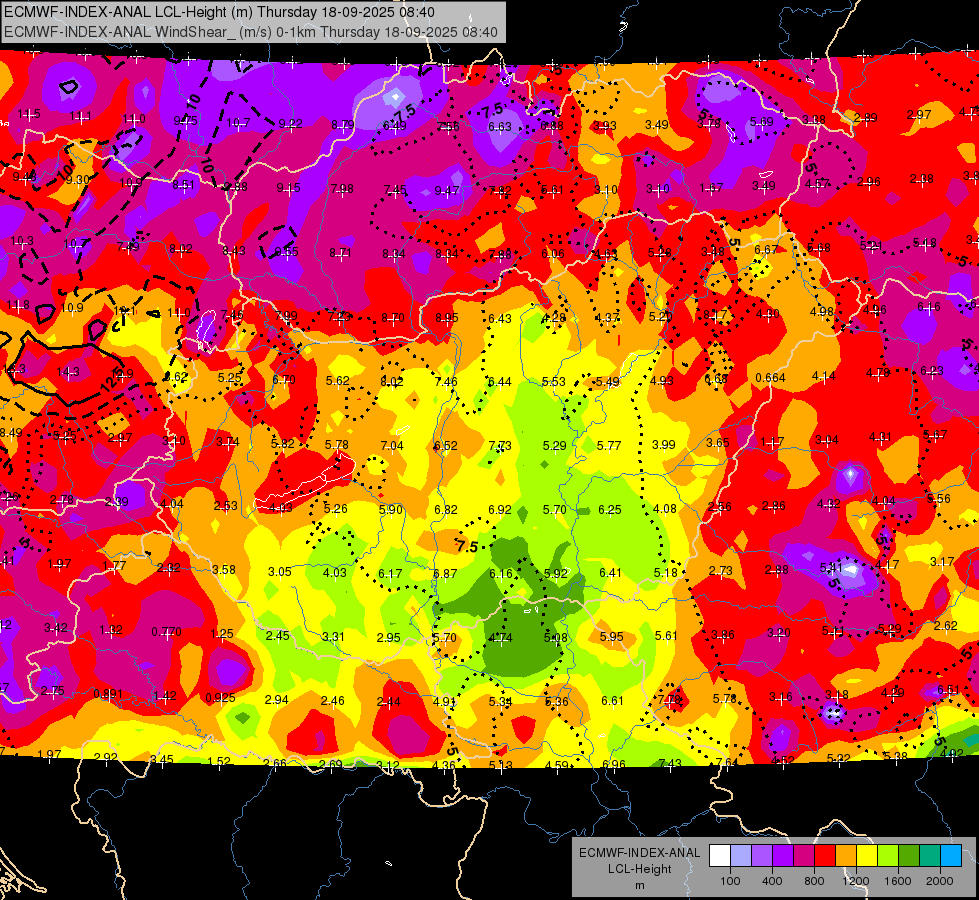The image size is (979, 900).
Task: Click the grid value 7.73
Action: [x=500, y=445]
